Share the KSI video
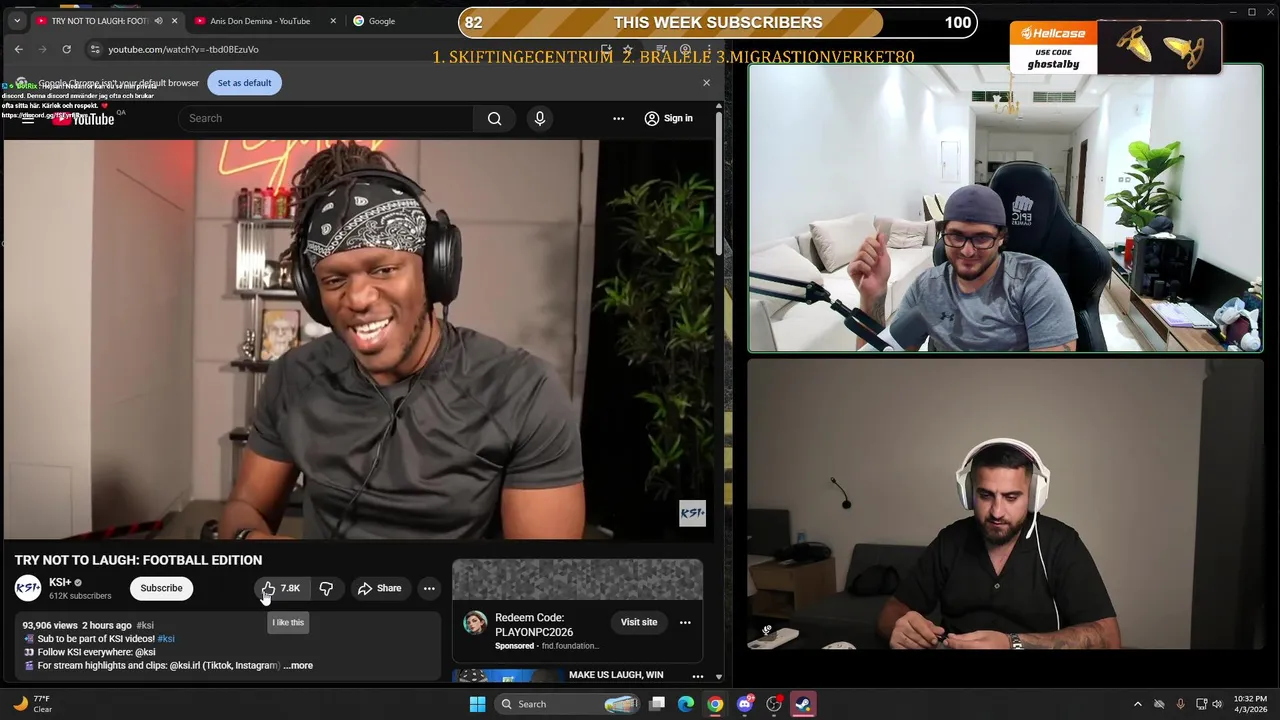The height and width of the screenshot is (720, 1280). (x=379, y=588)
